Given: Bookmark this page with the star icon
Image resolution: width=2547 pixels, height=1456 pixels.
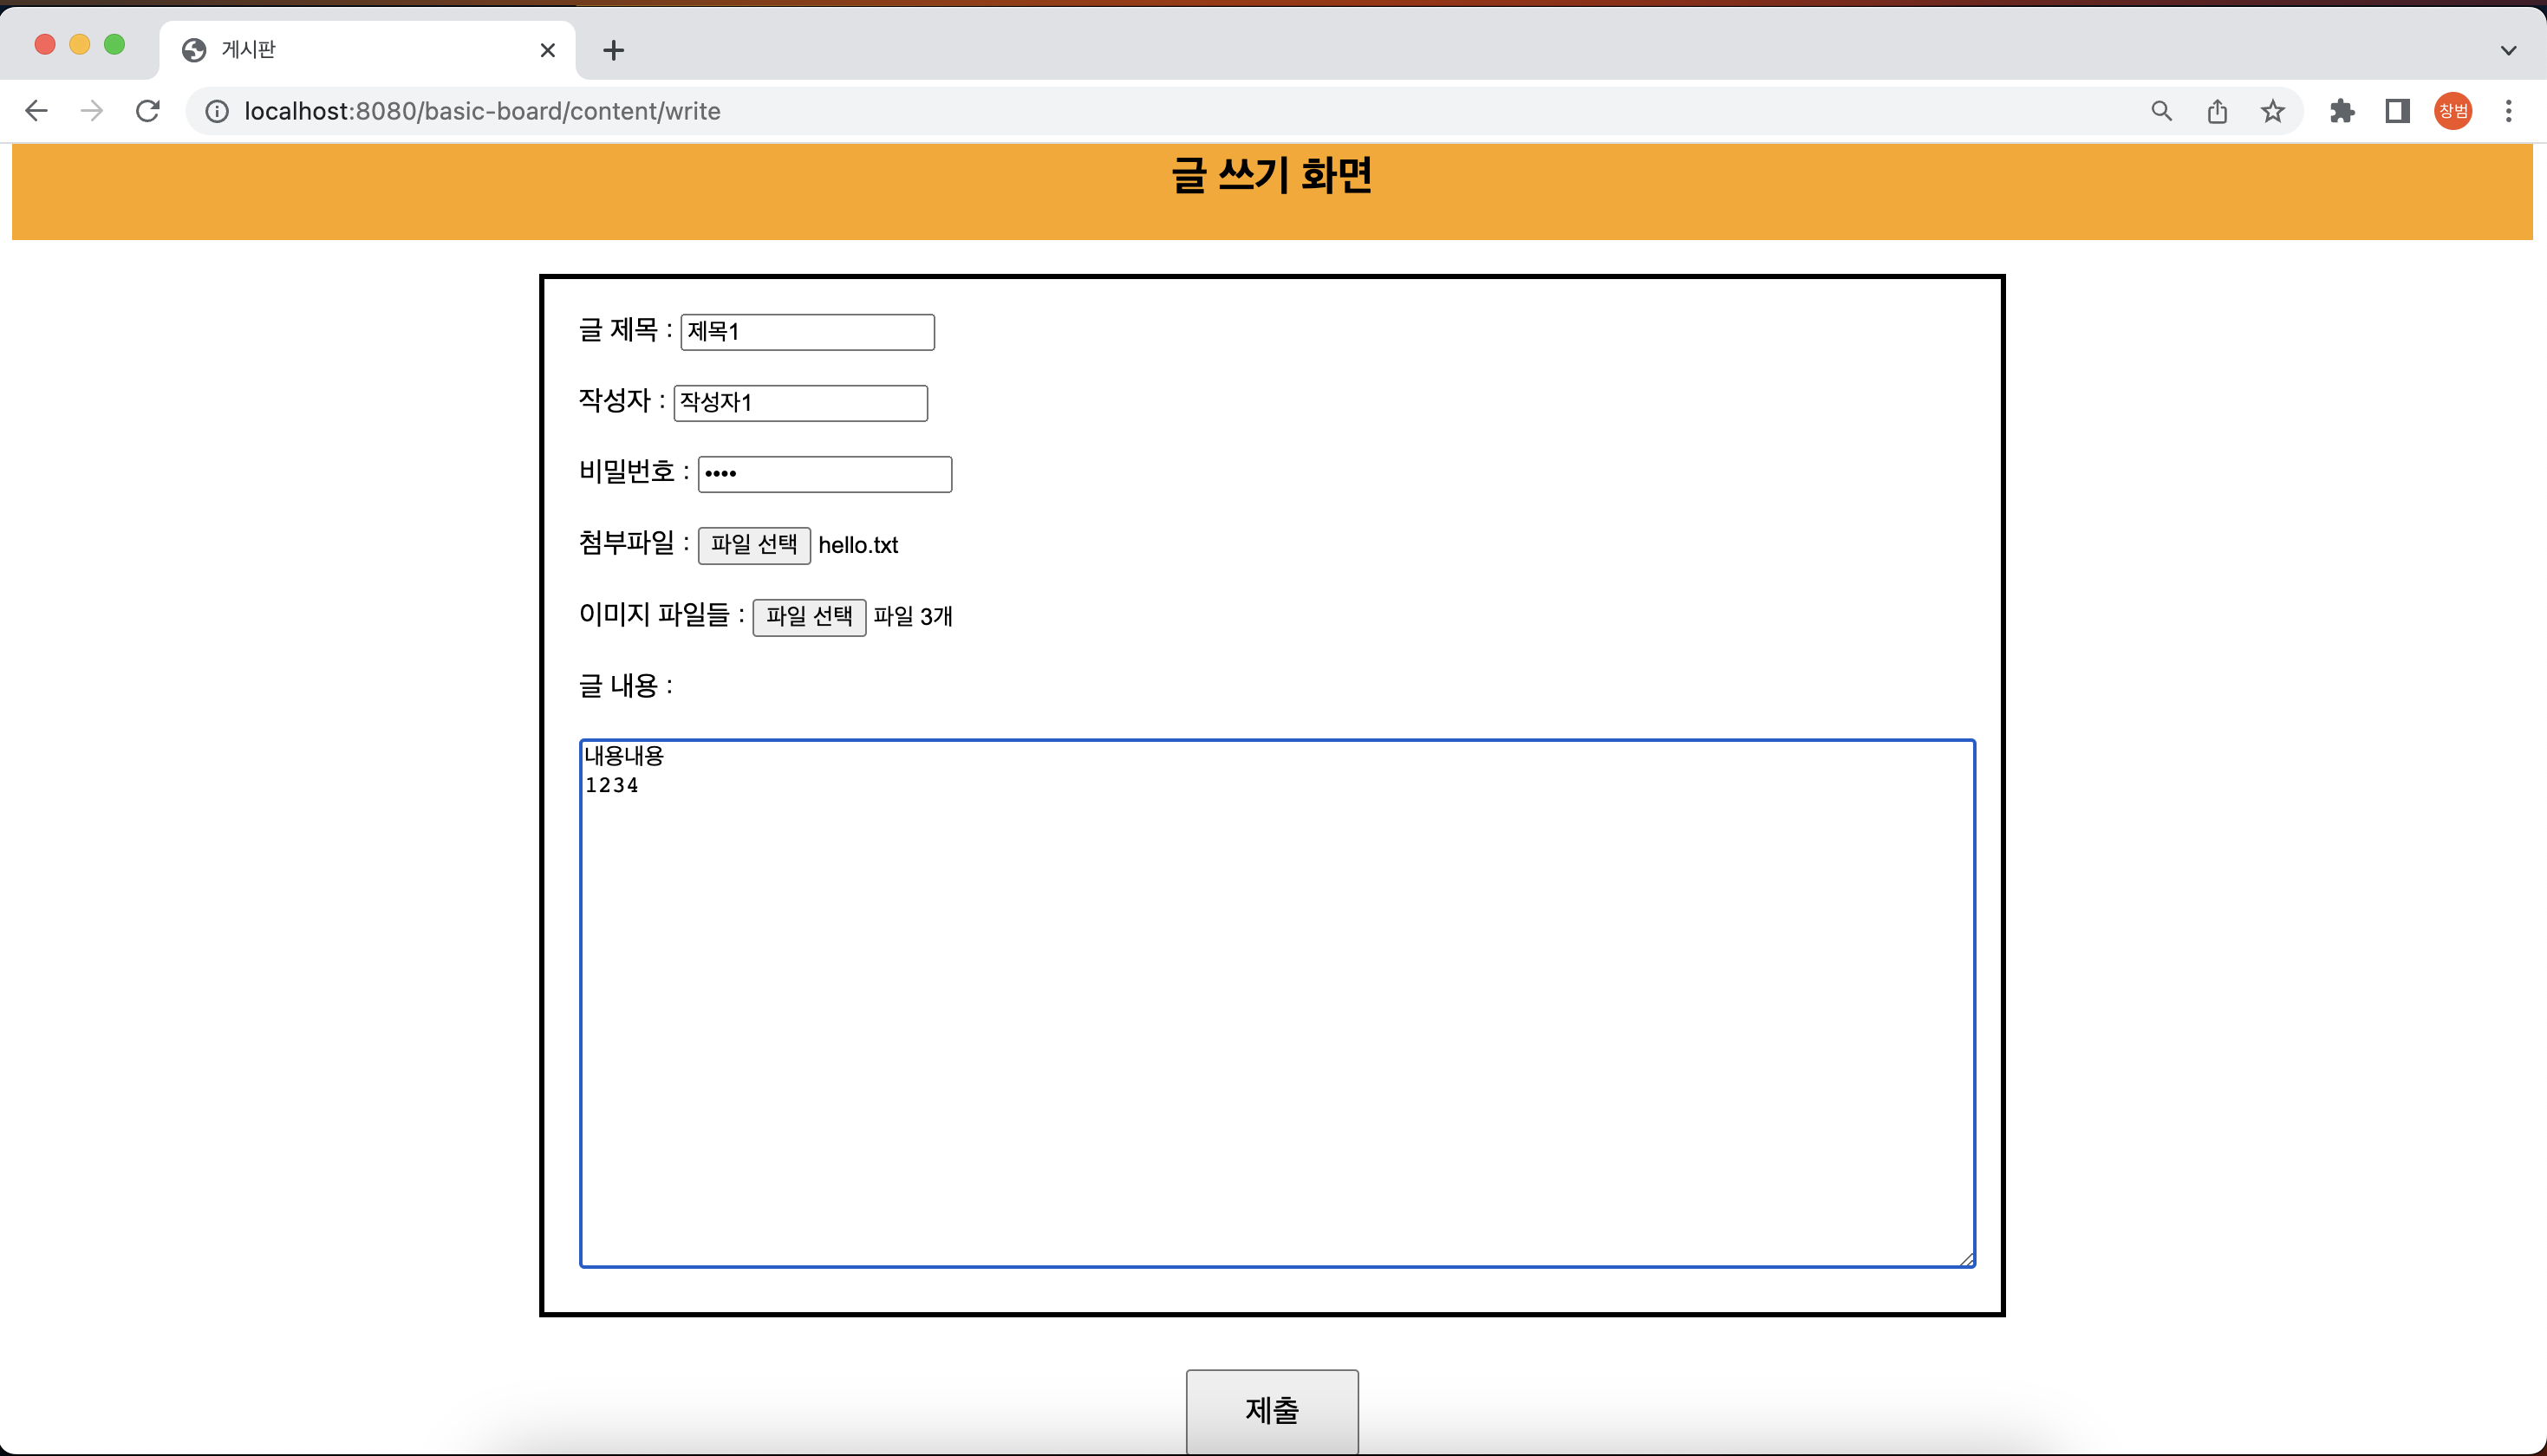Looking at the screenshot, I should coord(2273,111).
